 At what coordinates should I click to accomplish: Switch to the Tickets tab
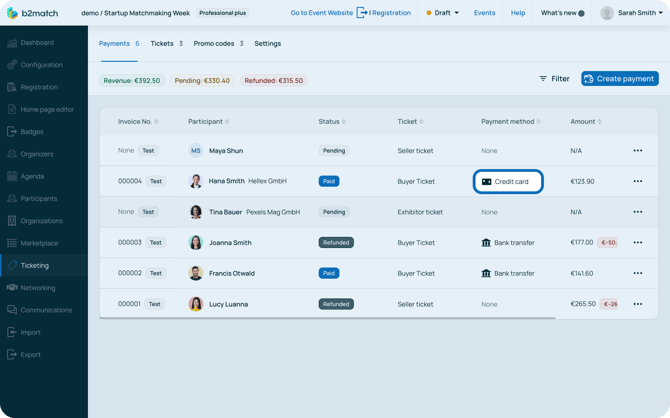tap(165, 44)
